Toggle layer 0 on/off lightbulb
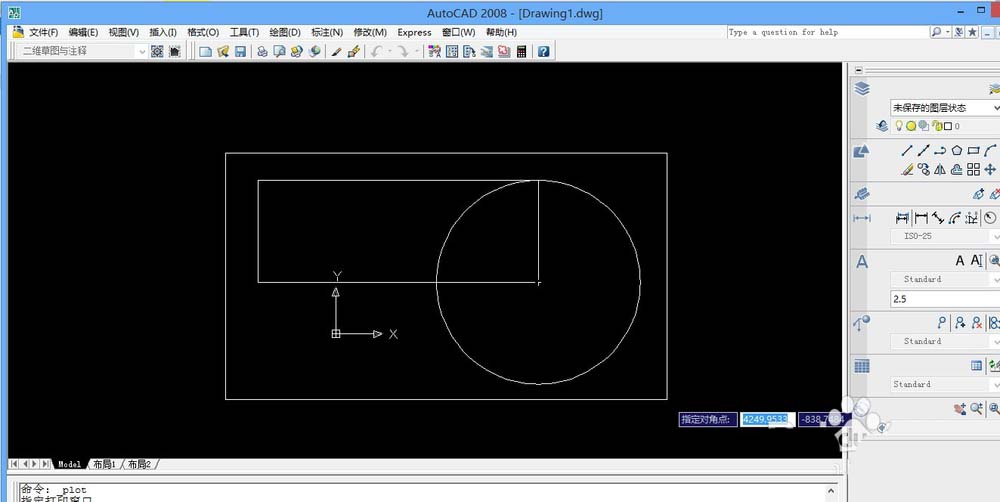Screen dimensions: 1000x502 click(x=899, y=126)
